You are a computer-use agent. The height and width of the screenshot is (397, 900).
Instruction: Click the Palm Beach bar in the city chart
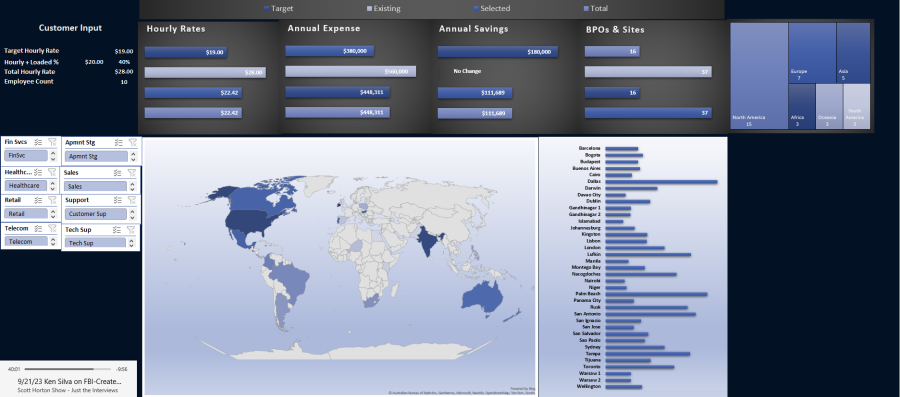(656, 294)
